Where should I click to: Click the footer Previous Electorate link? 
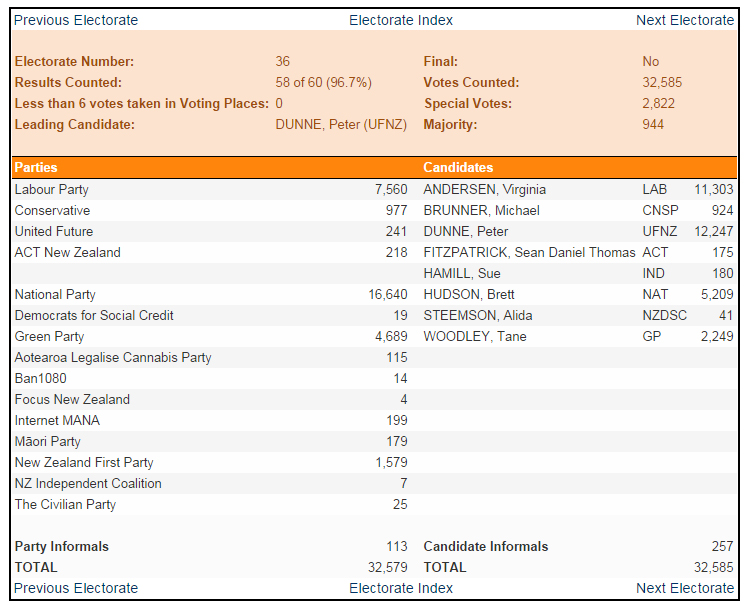(76, 588)
